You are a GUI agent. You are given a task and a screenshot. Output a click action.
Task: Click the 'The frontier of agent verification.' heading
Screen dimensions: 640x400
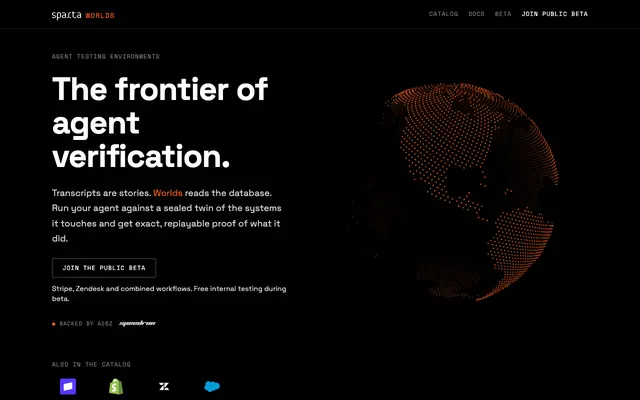[x=160, y=122]
